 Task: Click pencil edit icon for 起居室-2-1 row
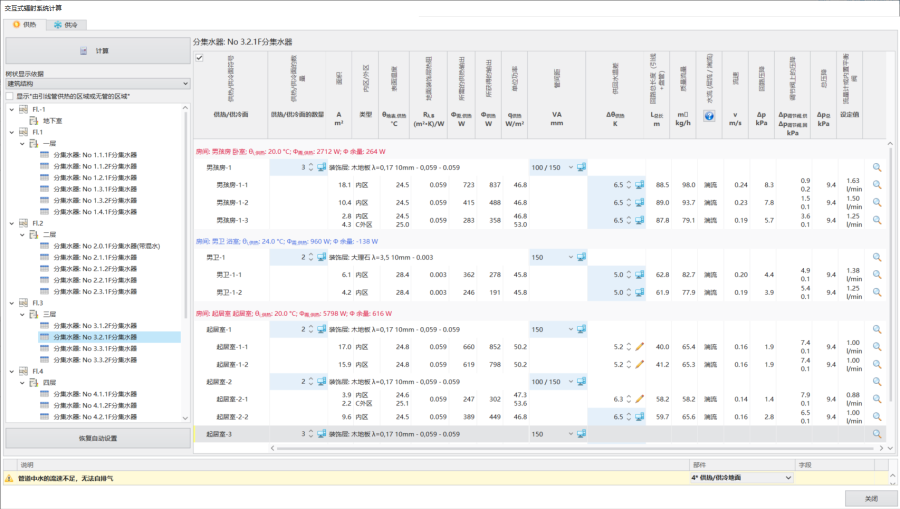coord(639,399)
